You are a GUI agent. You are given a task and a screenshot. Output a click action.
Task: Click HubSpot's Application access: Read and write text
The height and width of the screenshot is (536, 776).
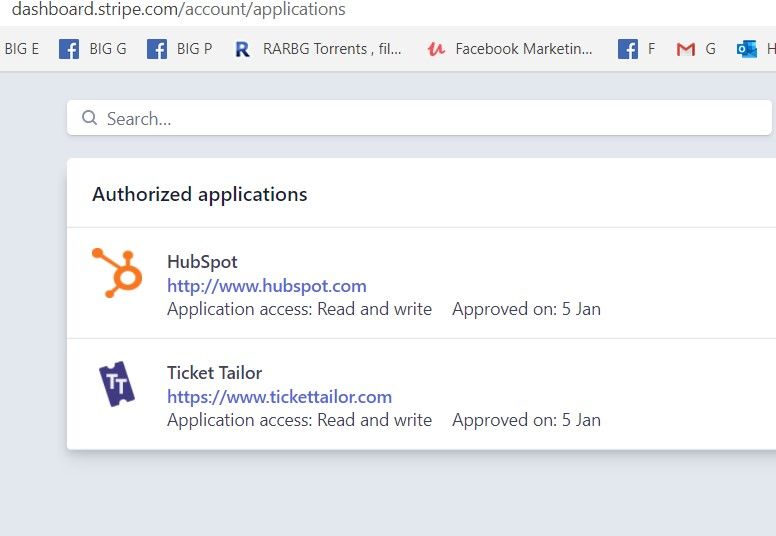pos(299,309)
